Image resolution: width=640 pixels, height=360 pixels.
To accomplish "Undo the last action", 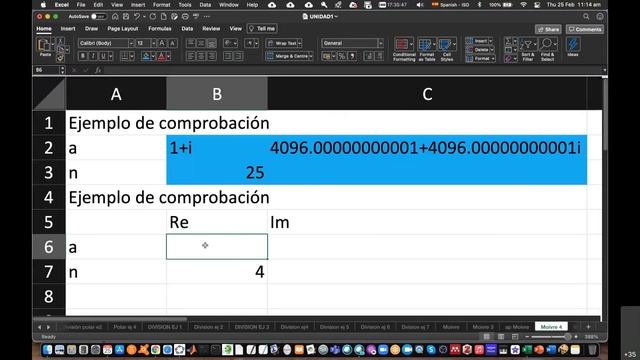I will (137, 17).
